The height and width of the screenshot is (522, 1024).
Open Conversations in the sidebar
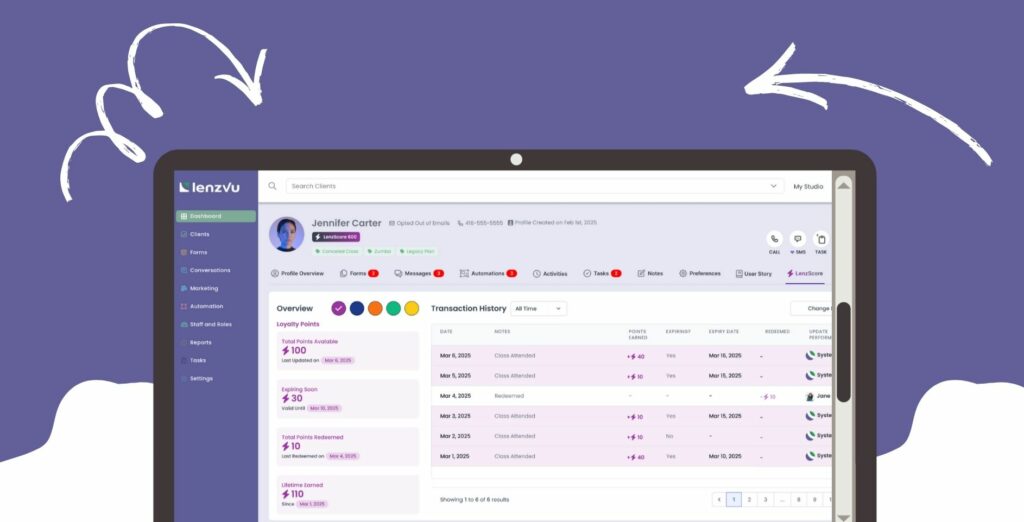point(209,270)
